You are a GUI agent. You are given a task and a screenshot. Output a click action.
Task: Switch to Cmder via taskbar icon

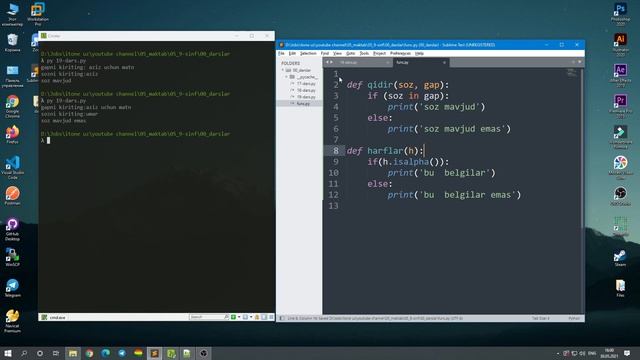171,353
